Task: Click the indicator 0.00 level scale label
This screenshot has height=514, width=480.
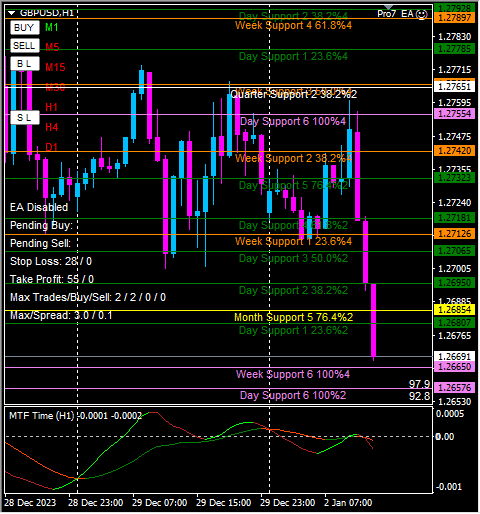Action: (445, 437)
